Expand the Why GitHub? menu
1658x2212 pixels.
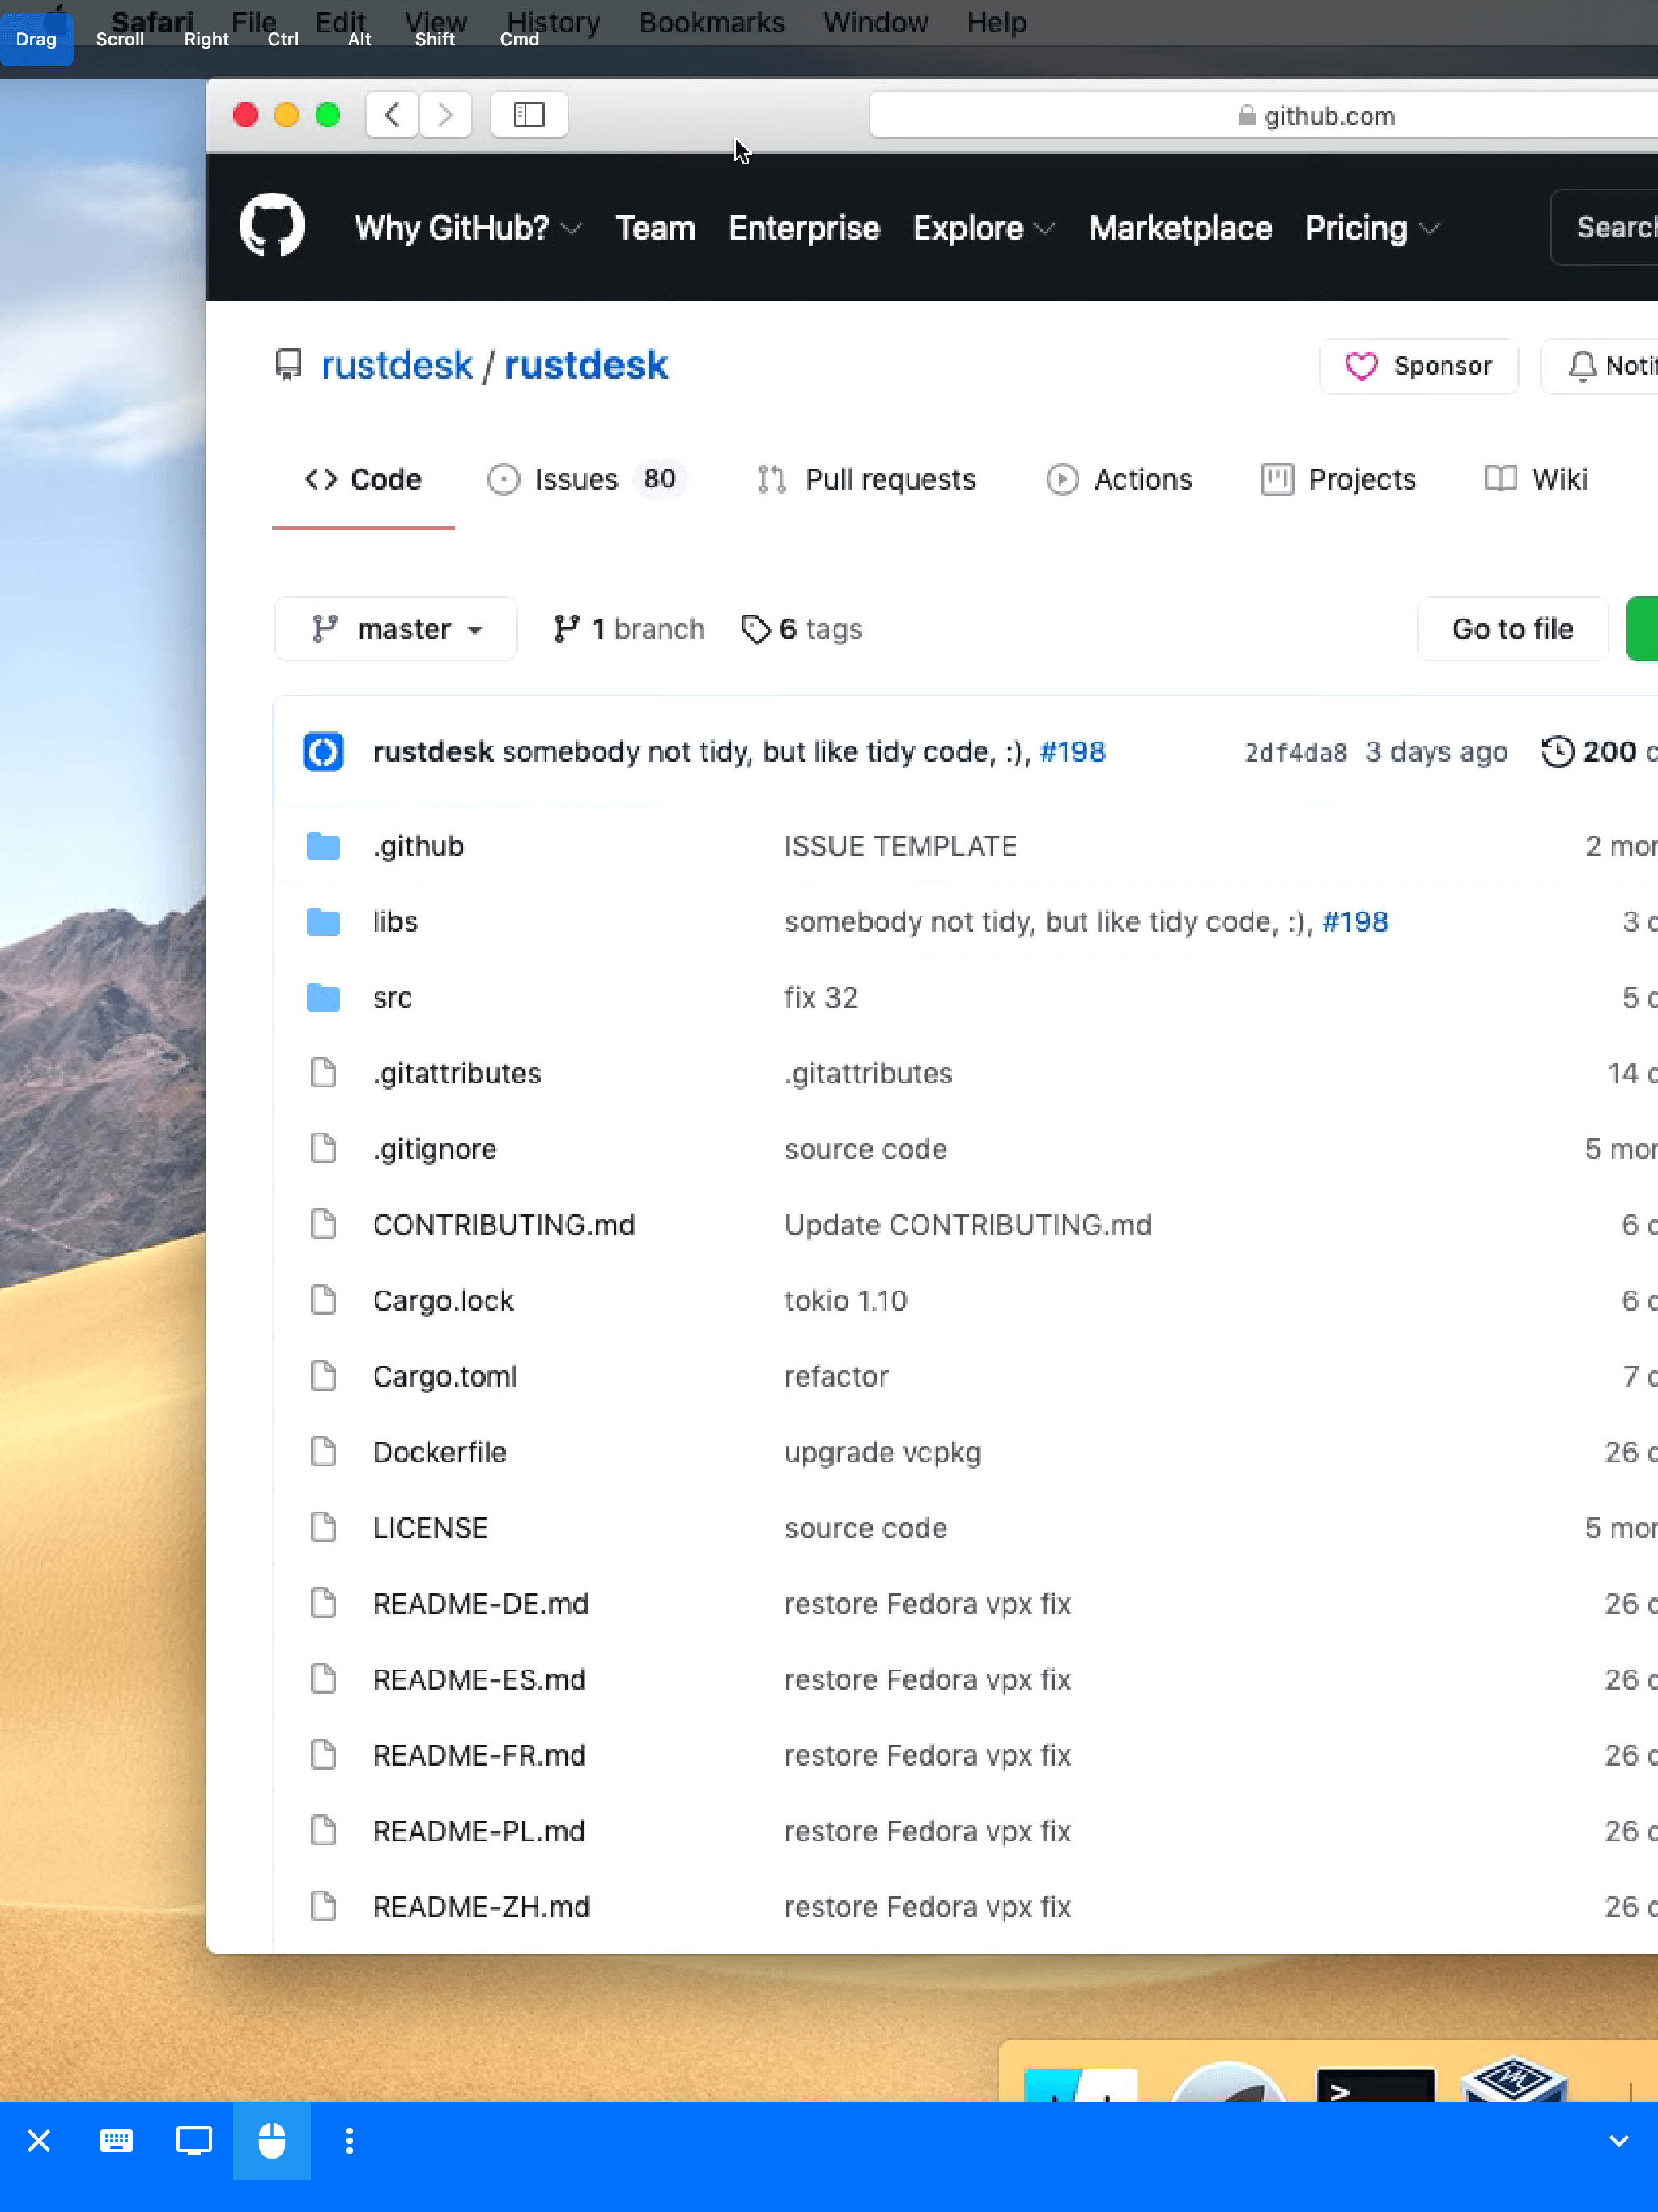(x=467, y=228)
